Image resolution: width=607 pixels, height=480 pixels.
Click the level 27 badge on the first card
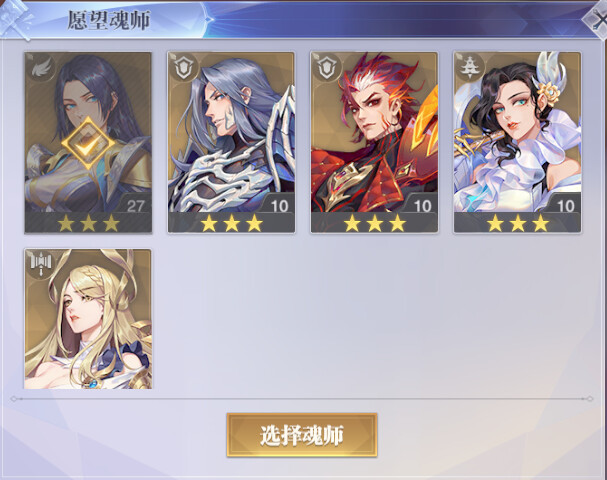[x=135, y=205]
